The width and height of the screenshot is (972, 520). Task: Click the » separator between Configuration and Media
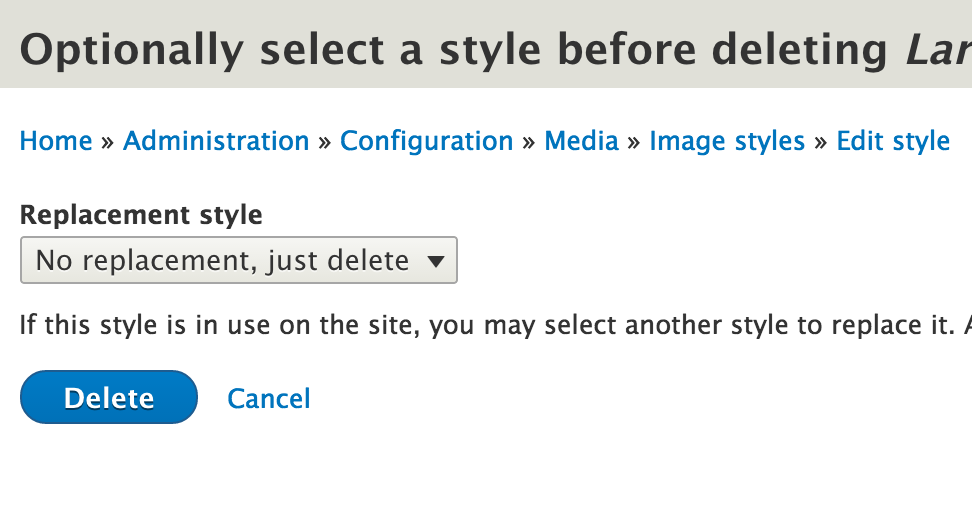click(529, 143)
